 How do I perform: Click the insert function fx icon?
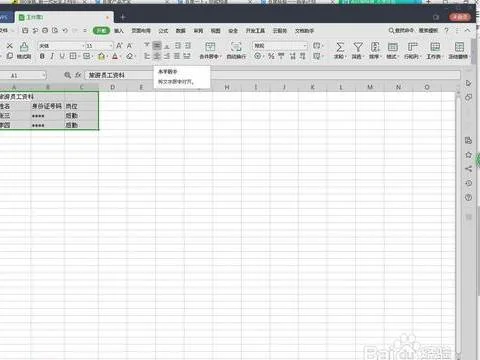point(78,75)
